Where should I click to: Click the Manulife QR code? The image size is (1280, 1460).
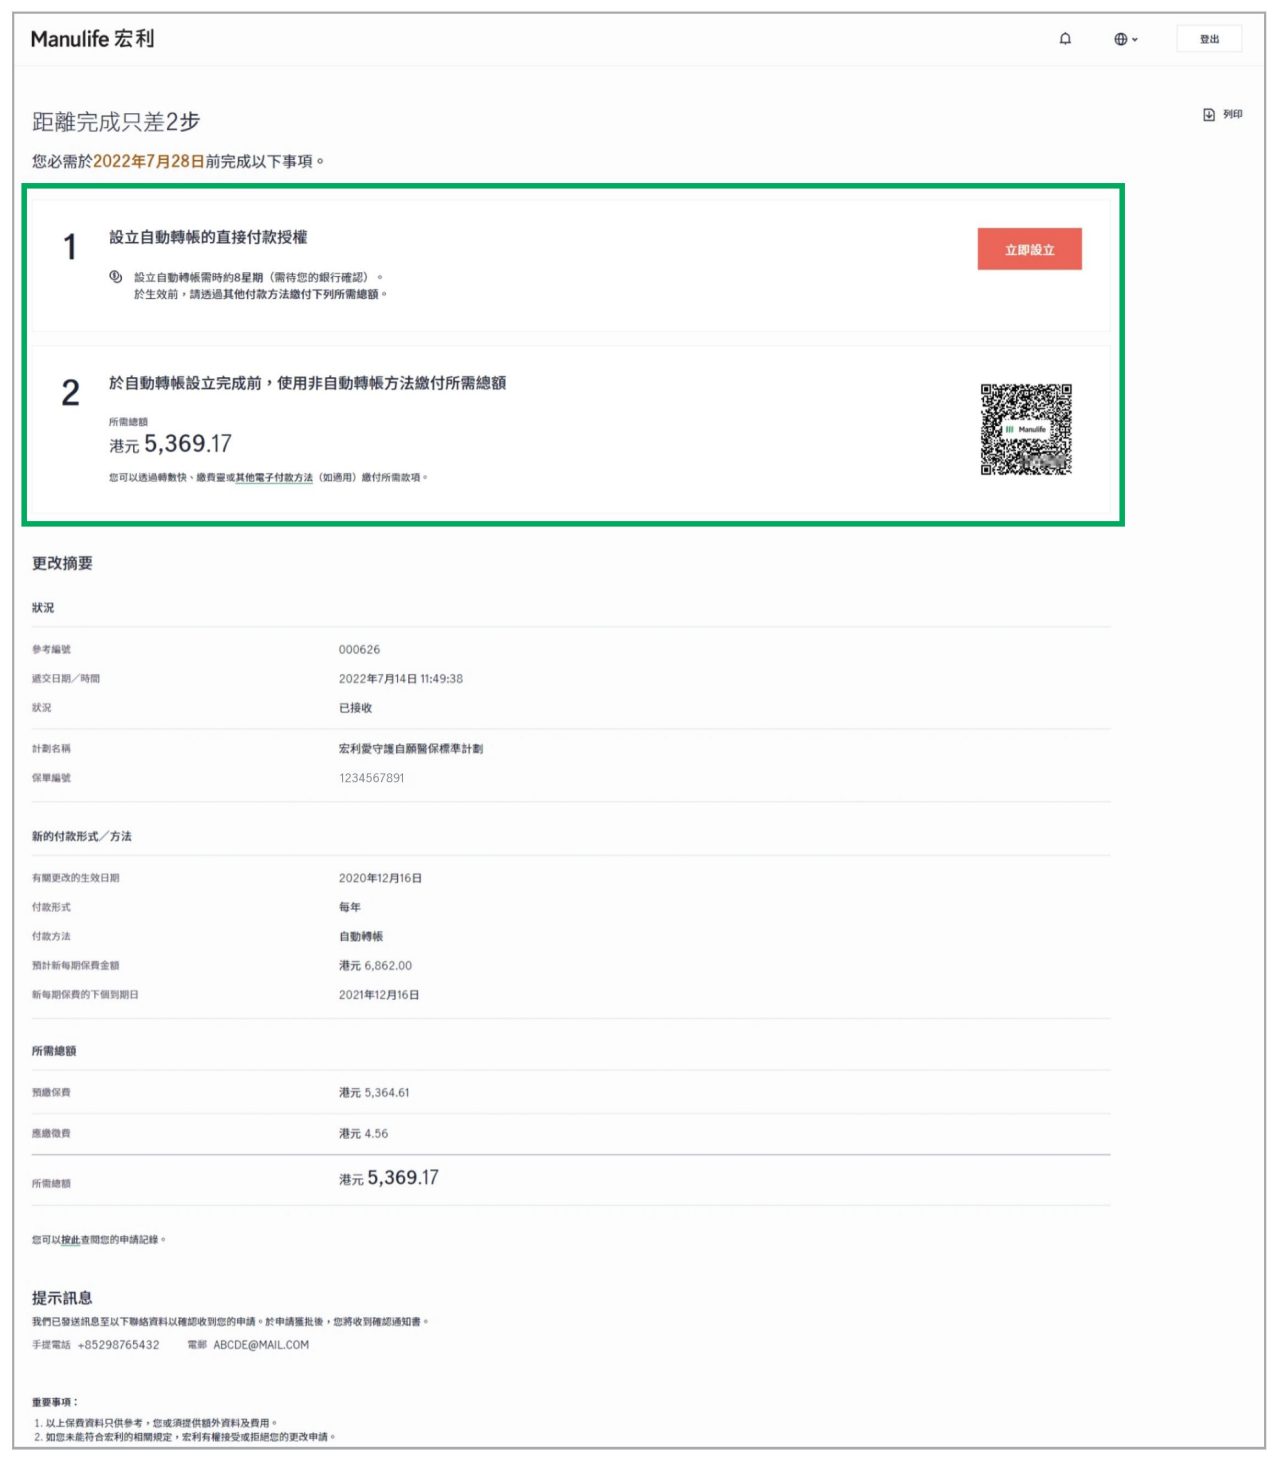1026,429
